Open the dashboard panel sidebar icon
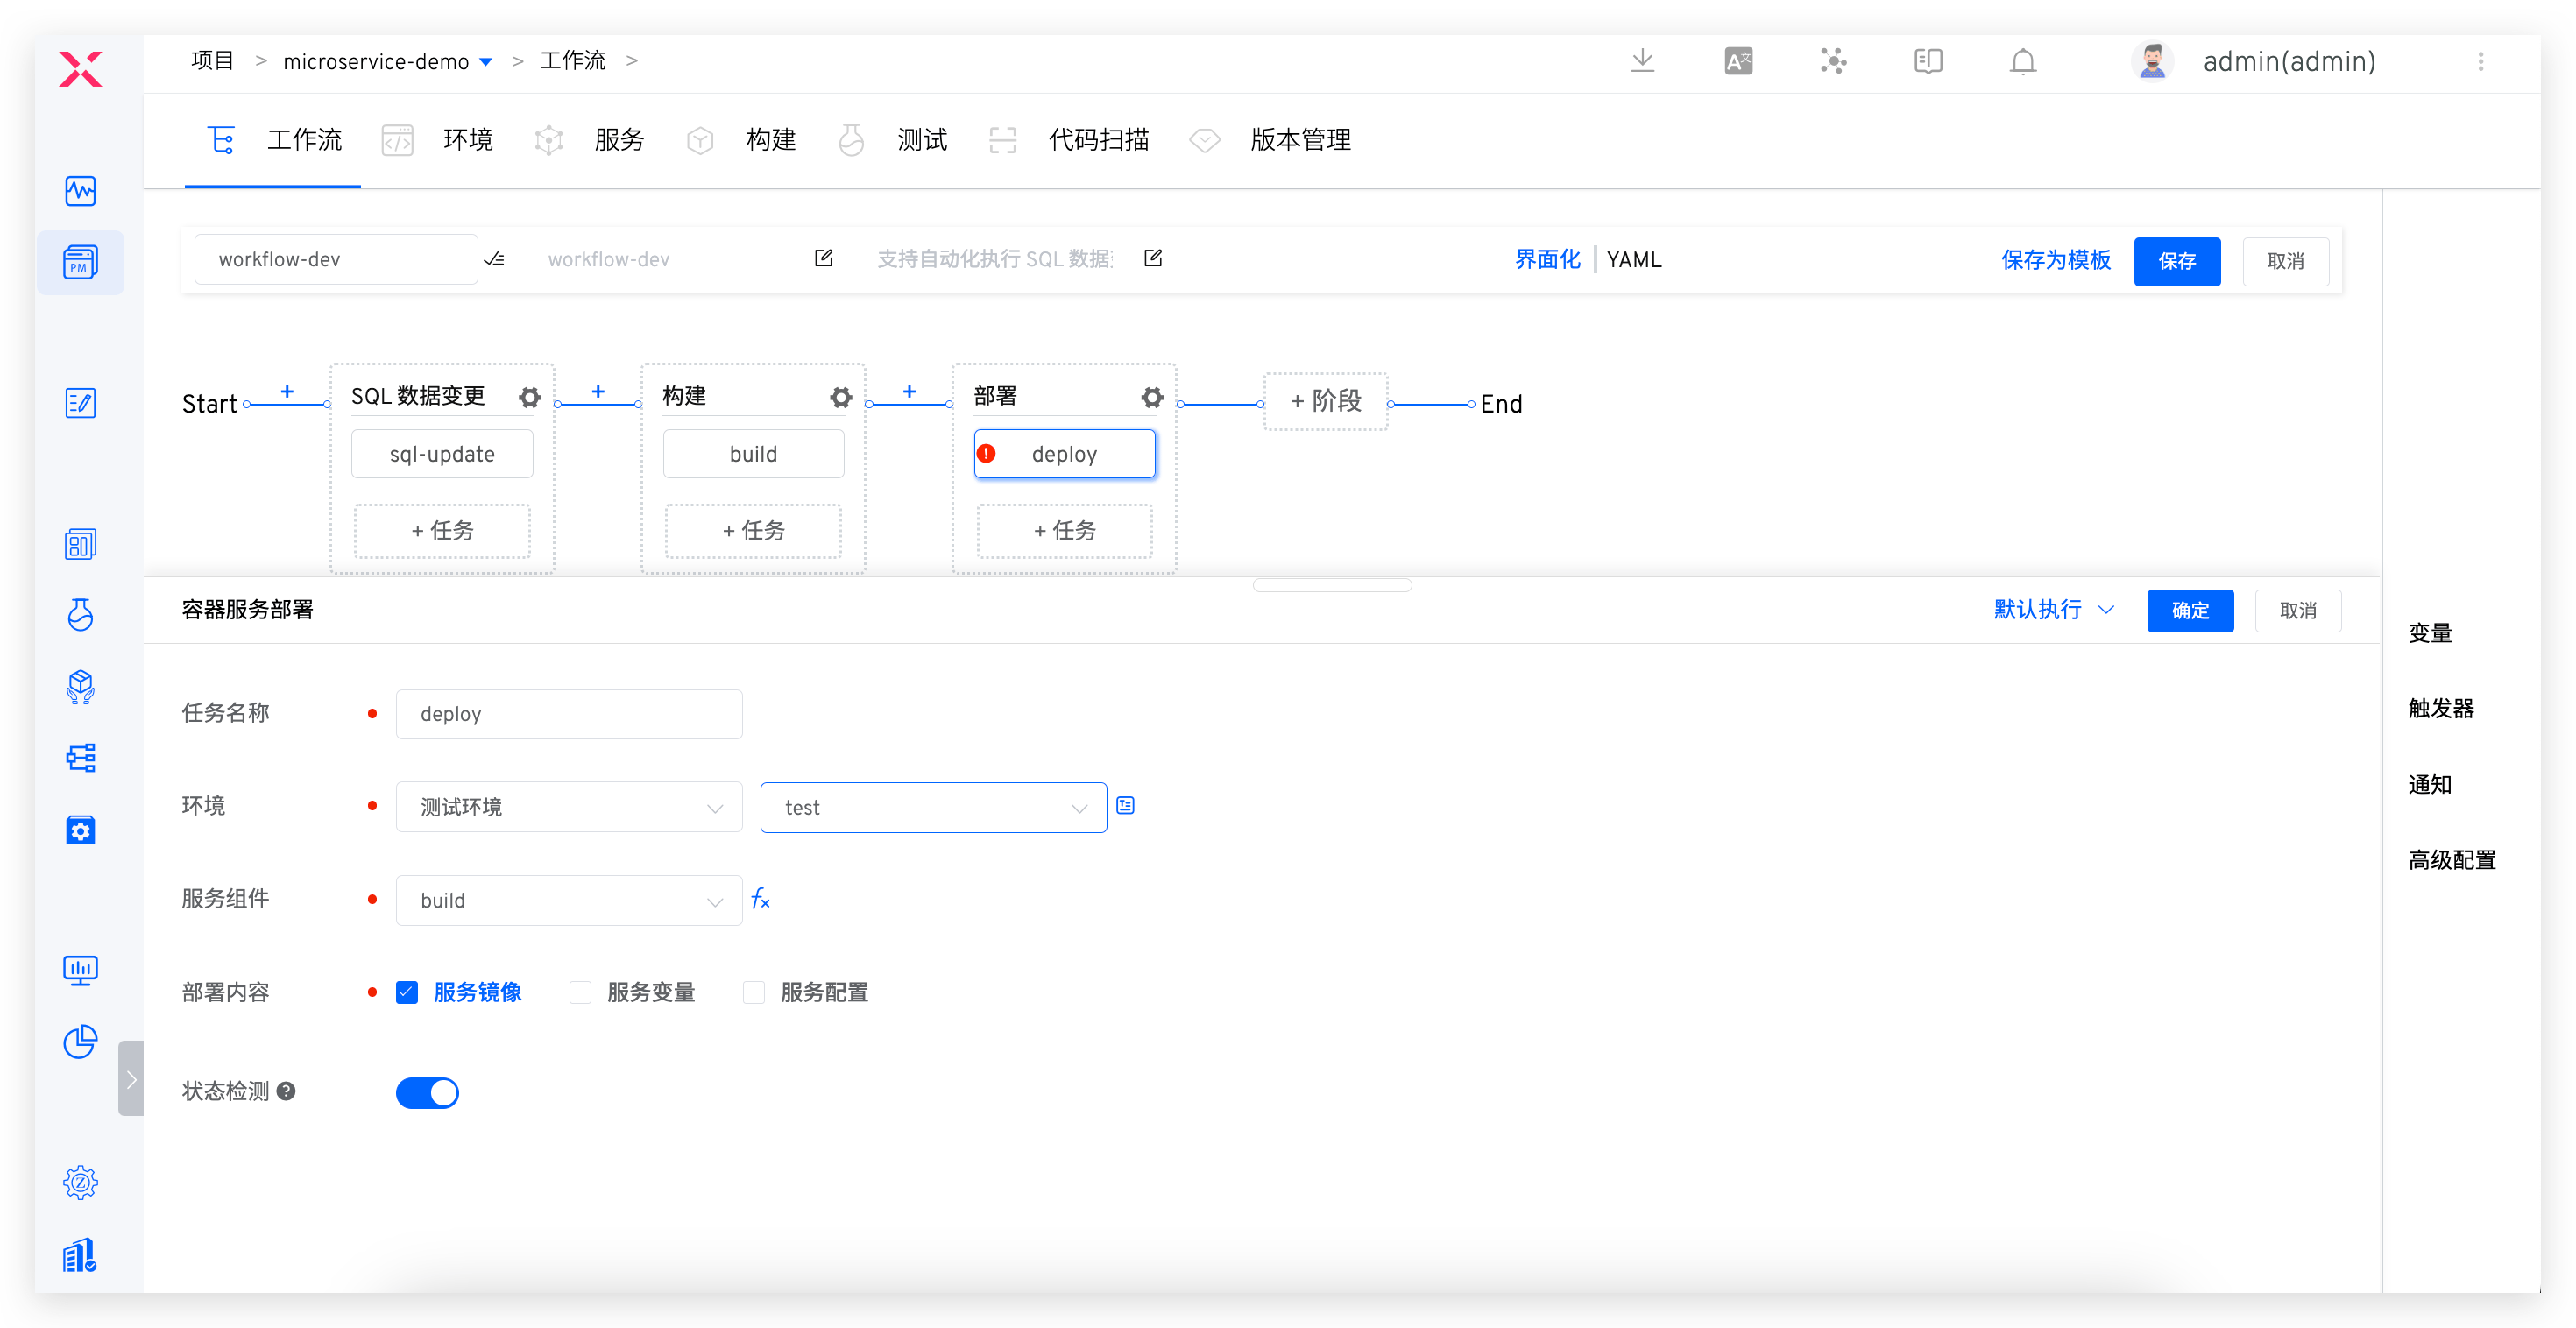This screenshot has width=2576, height=1328. point(80,544)
